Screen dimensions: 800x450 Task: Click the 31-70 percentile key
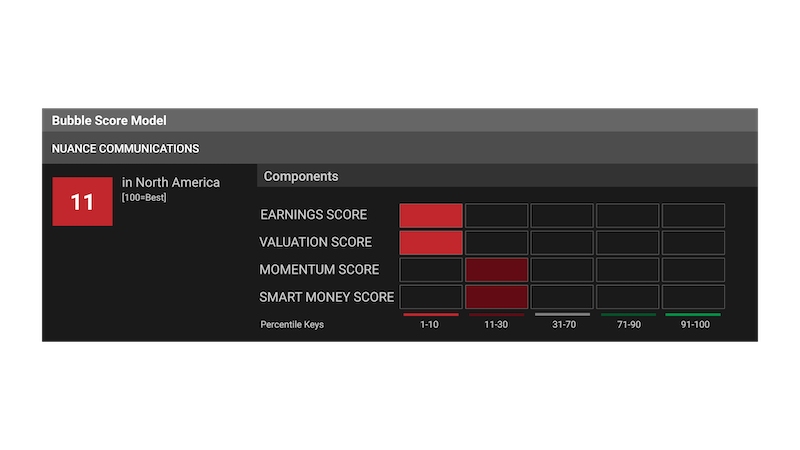pyautogui.click(x=564, y=324)
